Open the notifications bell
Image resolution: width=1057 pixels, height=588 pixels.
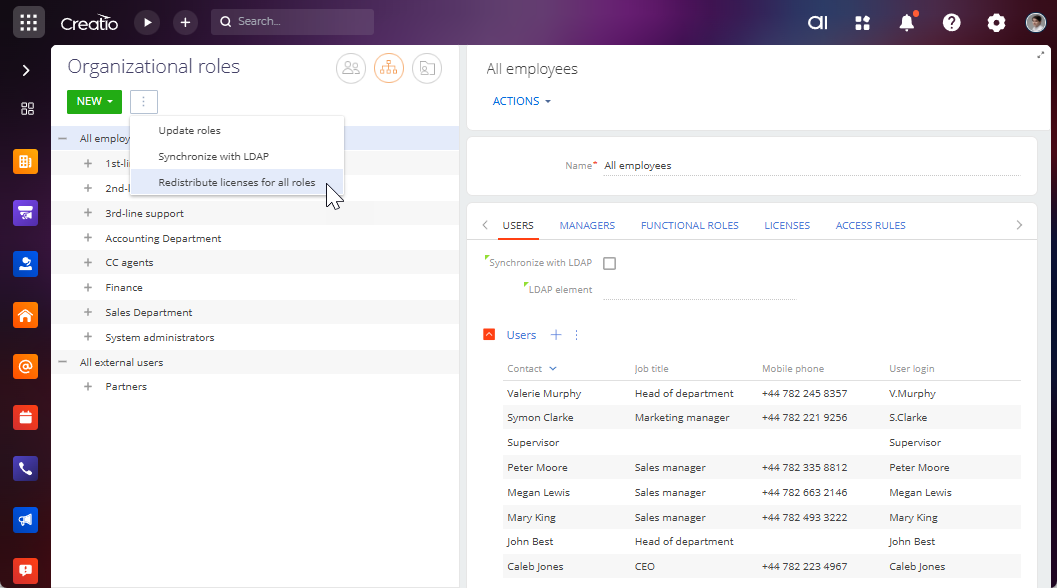[907, 22]
